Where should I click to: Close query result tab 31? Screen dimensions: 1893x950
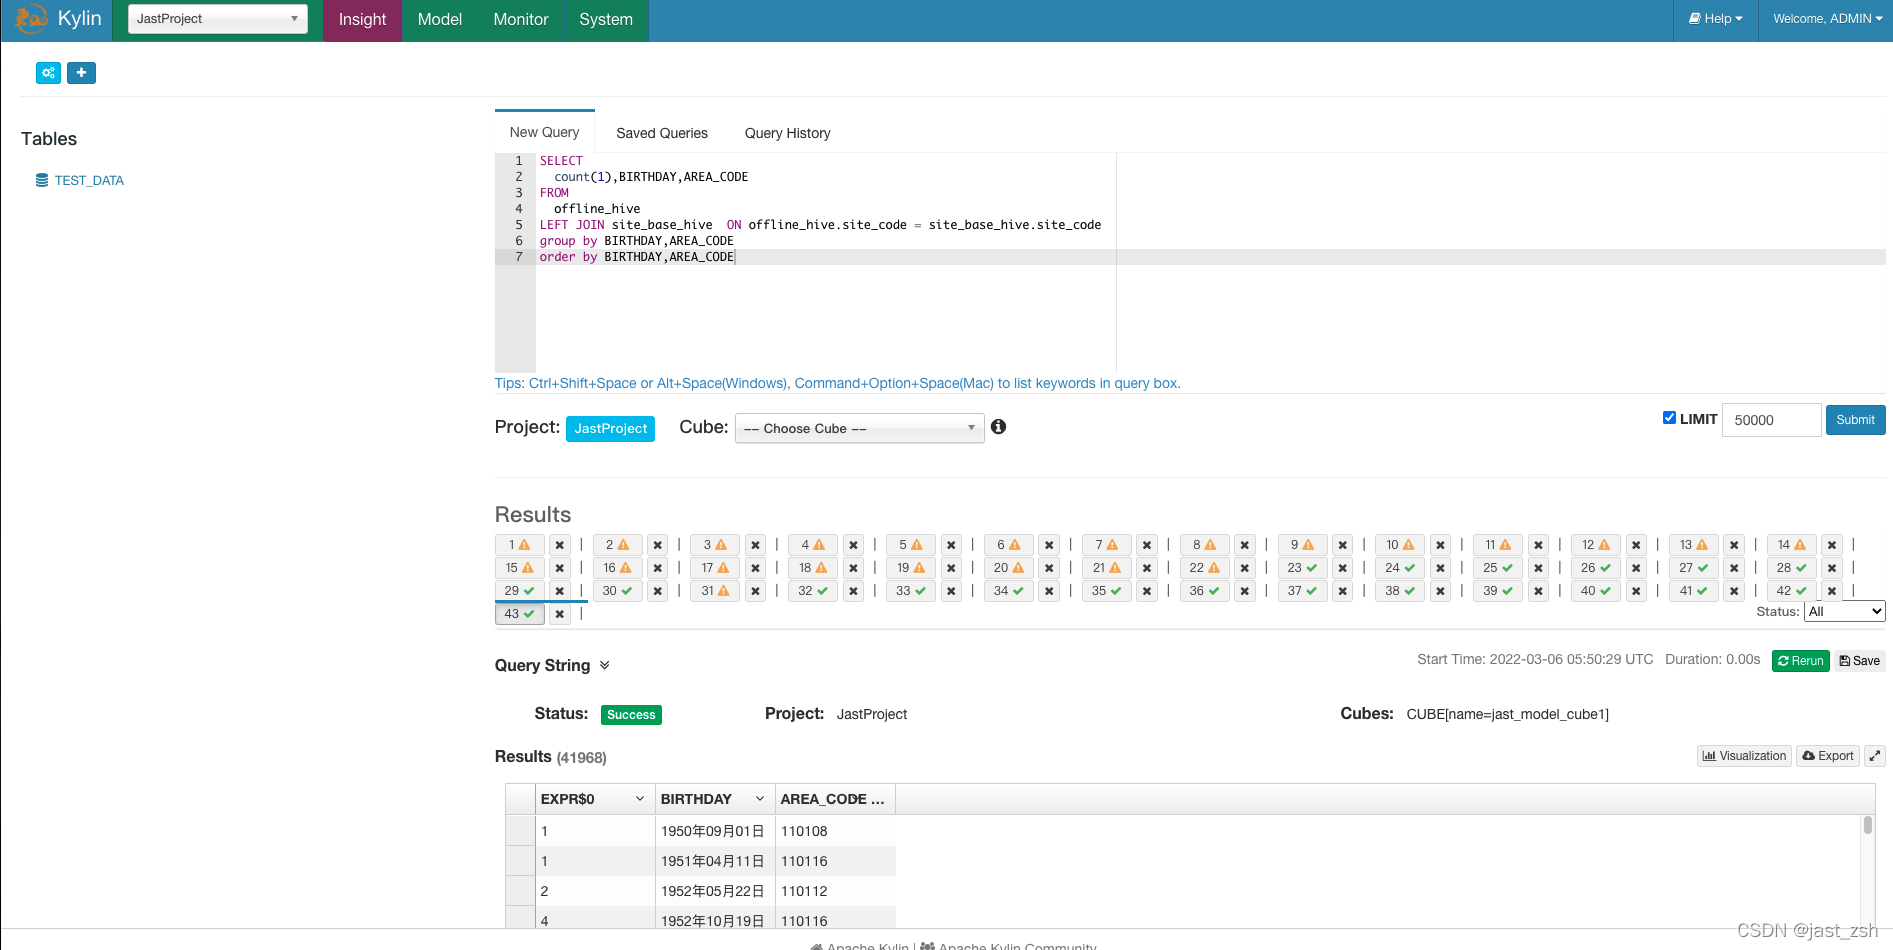[x=756, y=591]
